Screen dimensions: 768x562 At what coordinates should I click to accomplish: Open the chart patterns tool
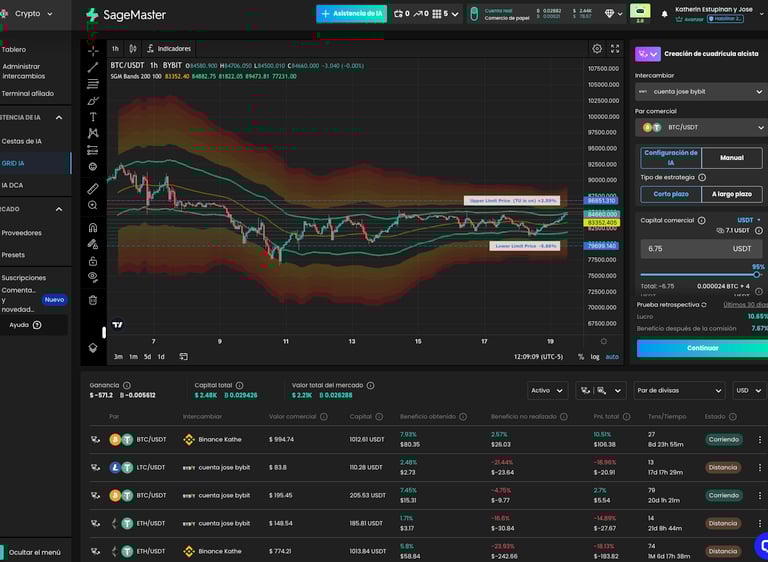pyautogui.click(x=93, y=133)
